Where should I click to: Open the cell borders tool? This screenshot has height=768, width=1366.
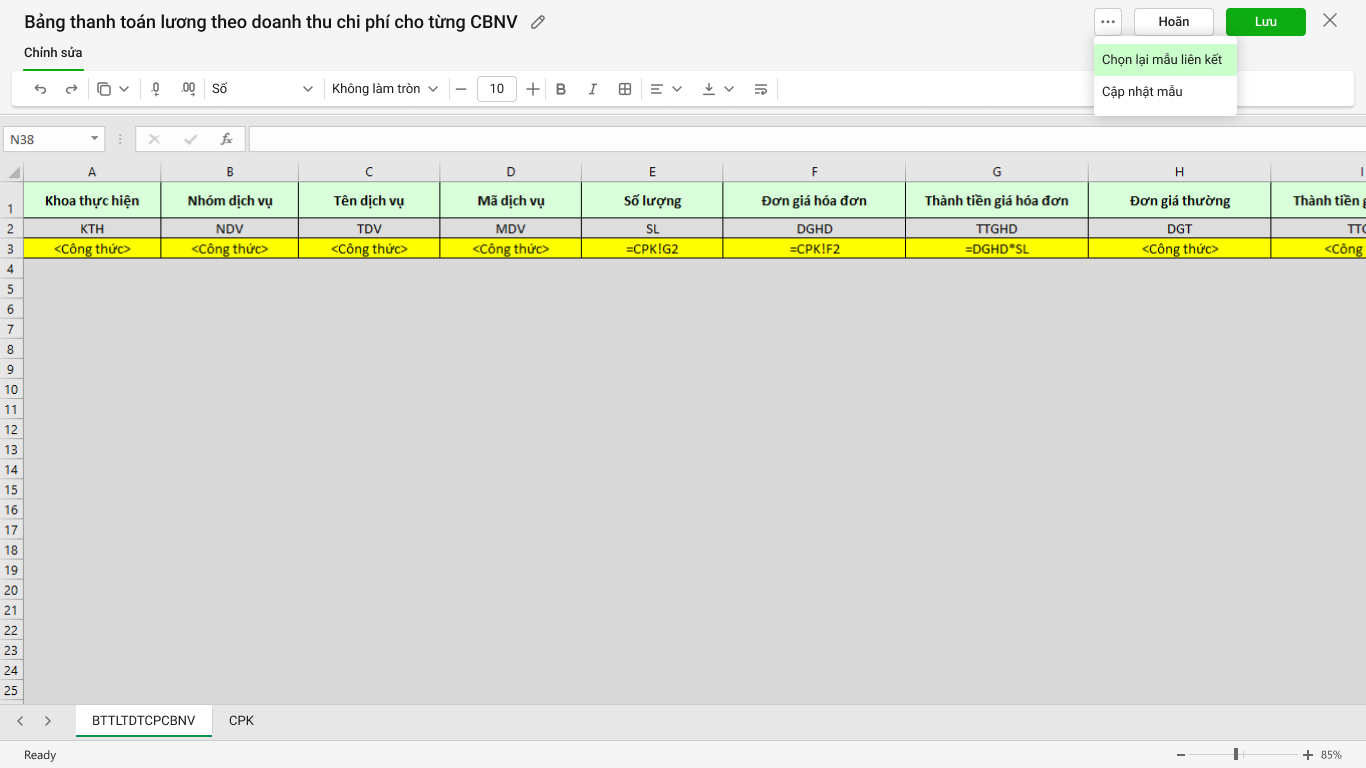click(625, 89)
